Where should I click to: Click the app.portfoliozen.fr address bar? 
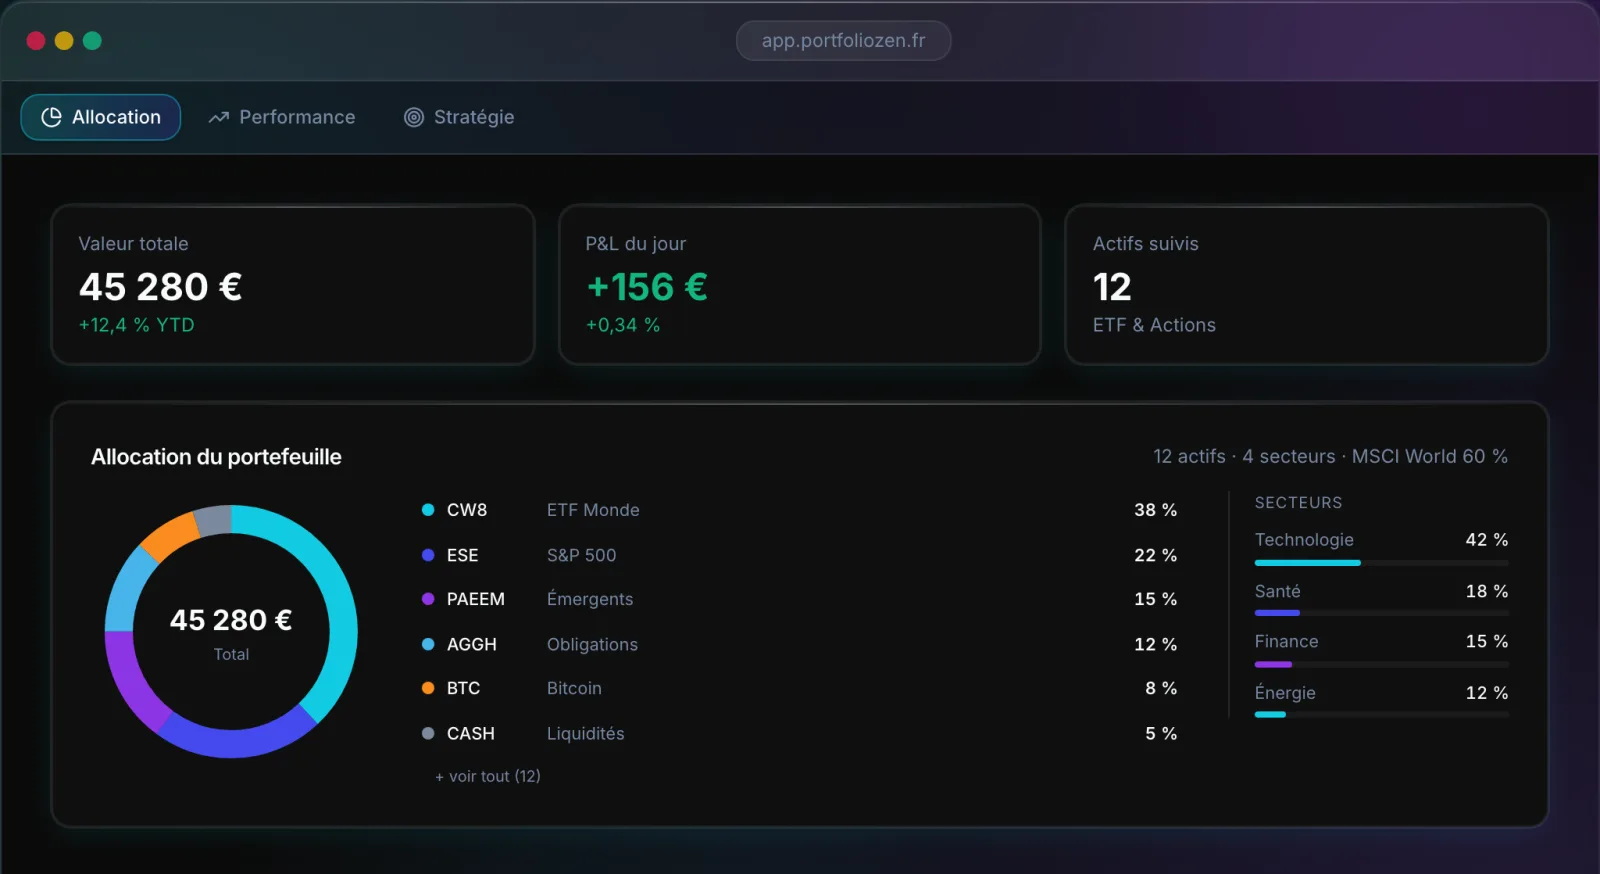point(843,41)
